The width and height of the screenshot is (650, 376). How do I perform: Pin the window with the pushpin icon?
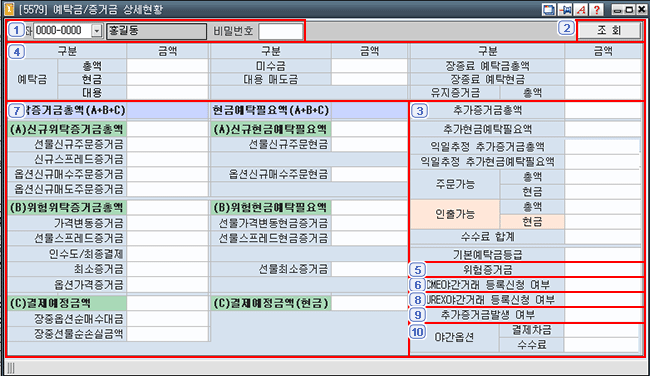pos(565,9)
